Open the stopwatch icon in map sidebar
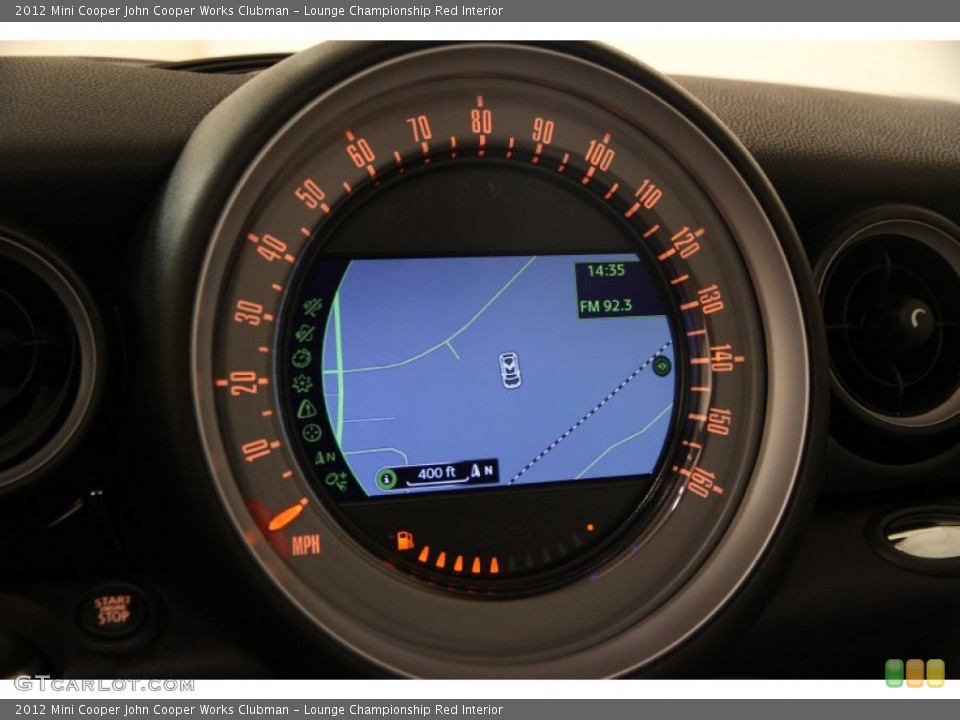Viewport: 960px width, 720px height. 301,358
